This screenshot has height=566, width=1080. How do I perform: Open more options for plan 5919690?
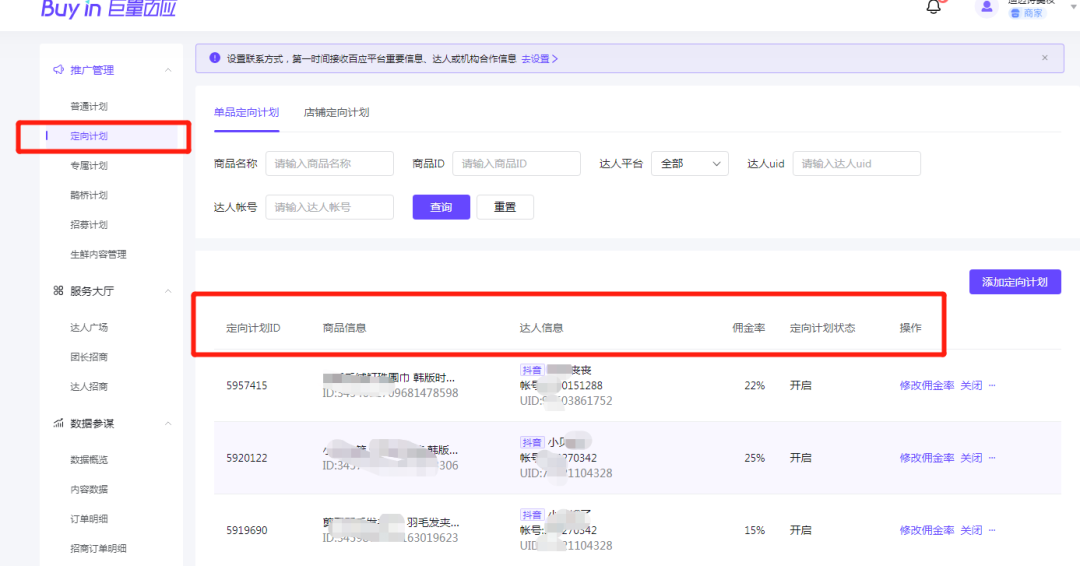tap(992, 530)
